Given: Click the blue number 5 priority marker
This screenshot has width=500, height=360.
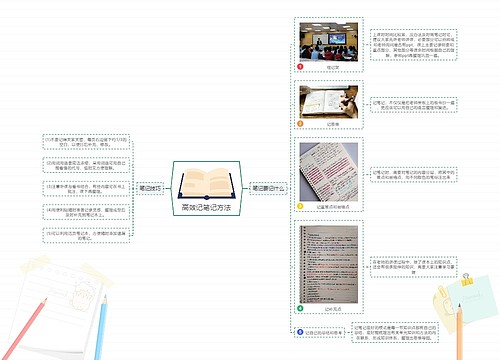Looking at the screenshot, I should pos(300,332).
